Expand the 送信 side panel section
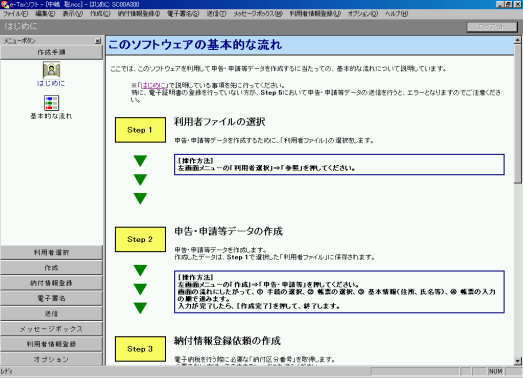 pos(51,314)
